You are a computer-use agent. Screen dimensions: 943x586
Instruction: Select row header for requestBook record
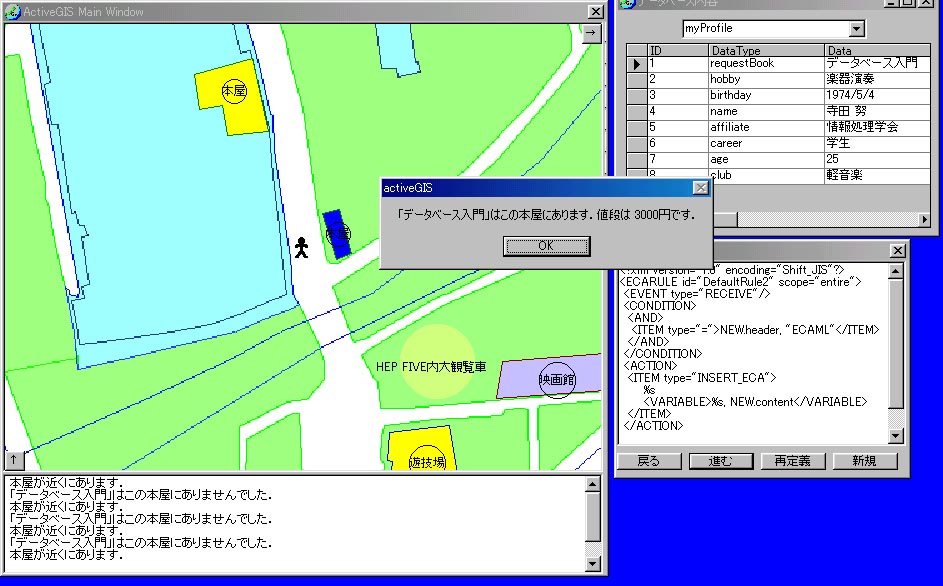pos(636,64)
